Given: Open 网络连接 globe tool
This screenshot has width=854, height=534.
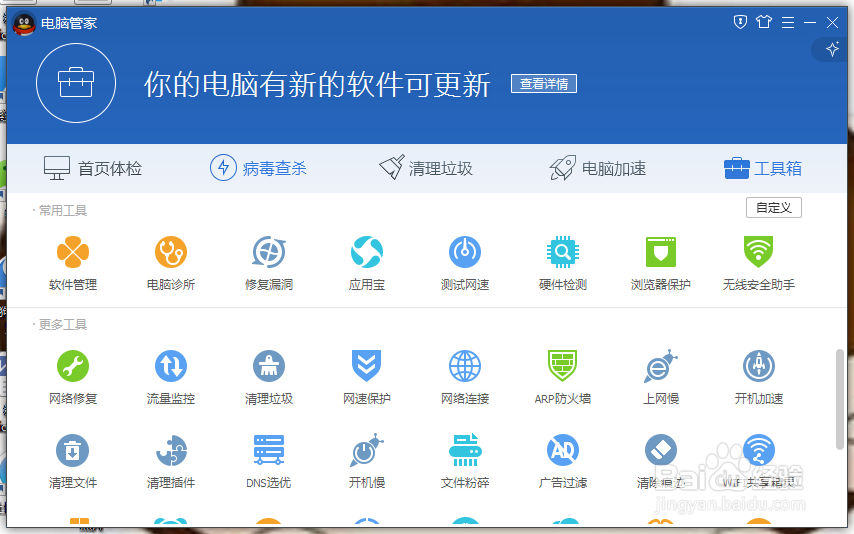Looking at the screenshot, I should coord(465,378).
